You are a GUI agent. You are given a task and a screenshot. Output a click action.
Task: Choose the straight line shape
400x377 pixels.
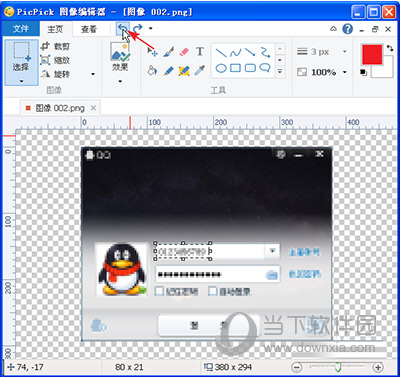[221, 53]
